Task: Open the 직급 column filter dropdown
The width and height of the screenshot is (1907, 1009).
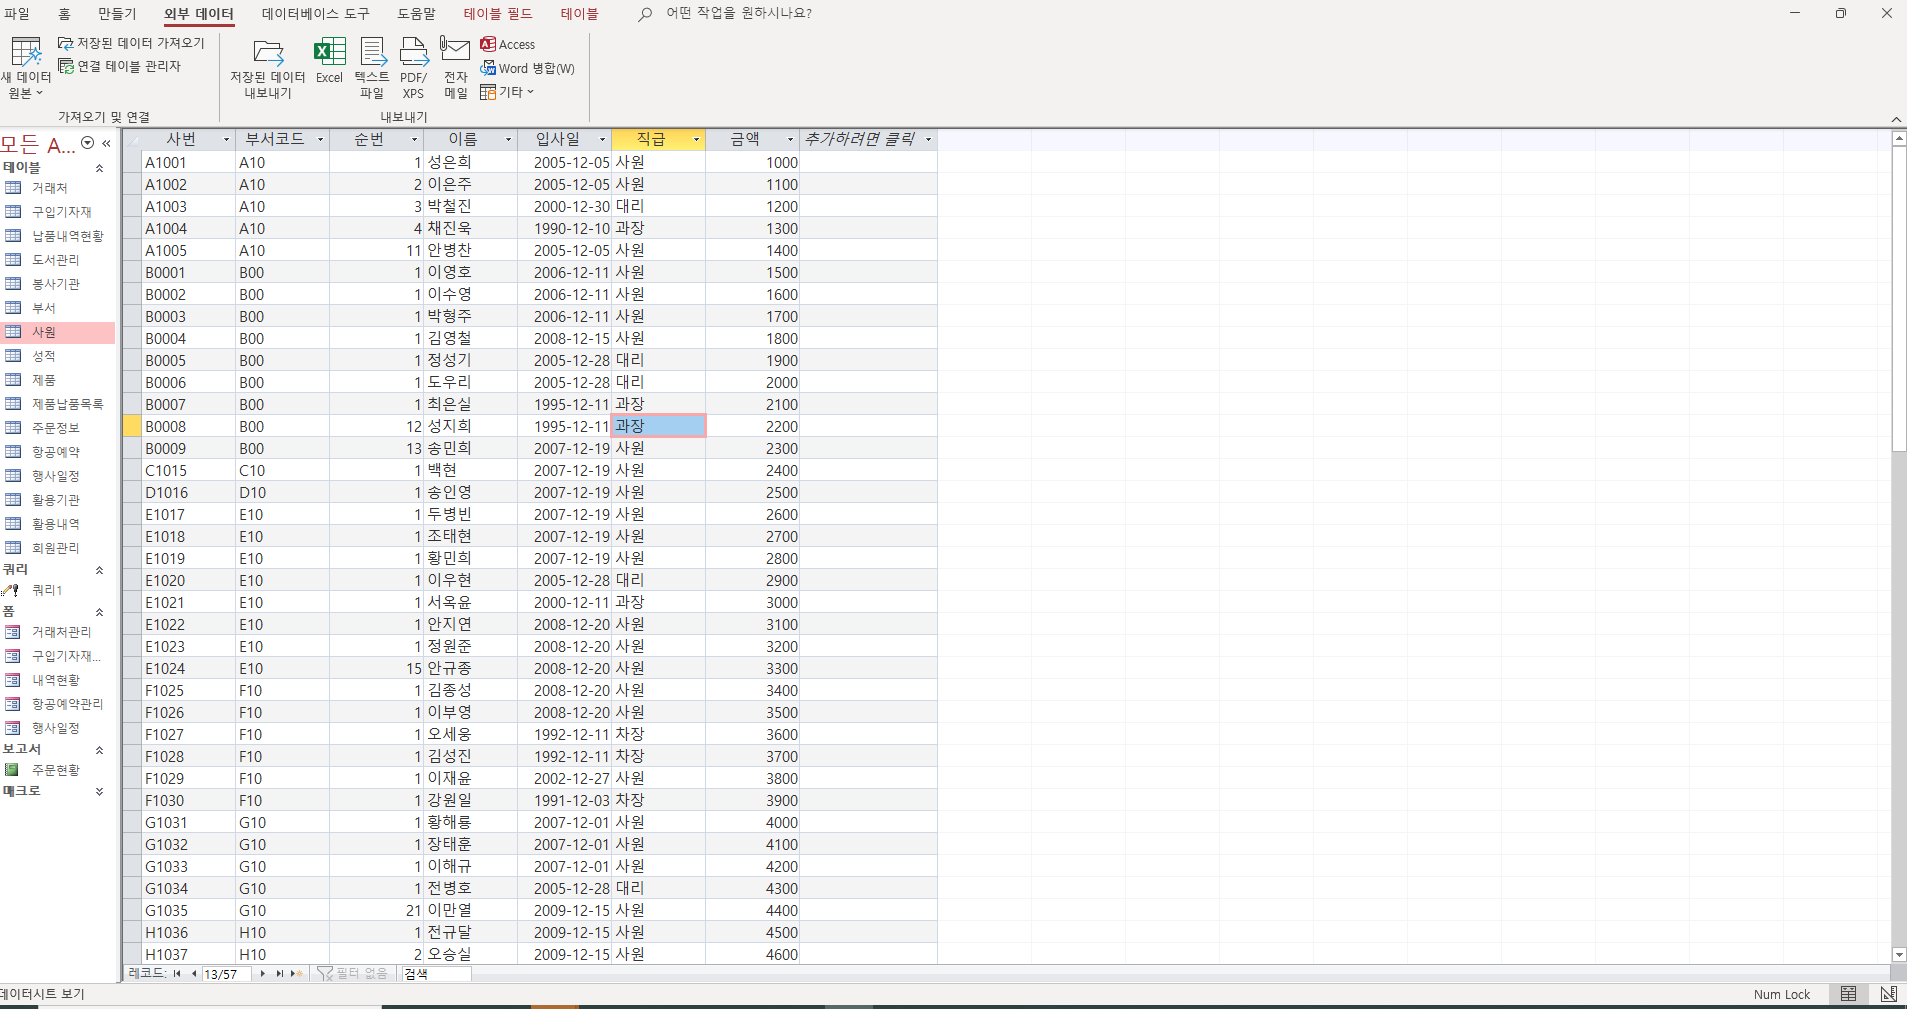Action: click(x=696, y=140)
